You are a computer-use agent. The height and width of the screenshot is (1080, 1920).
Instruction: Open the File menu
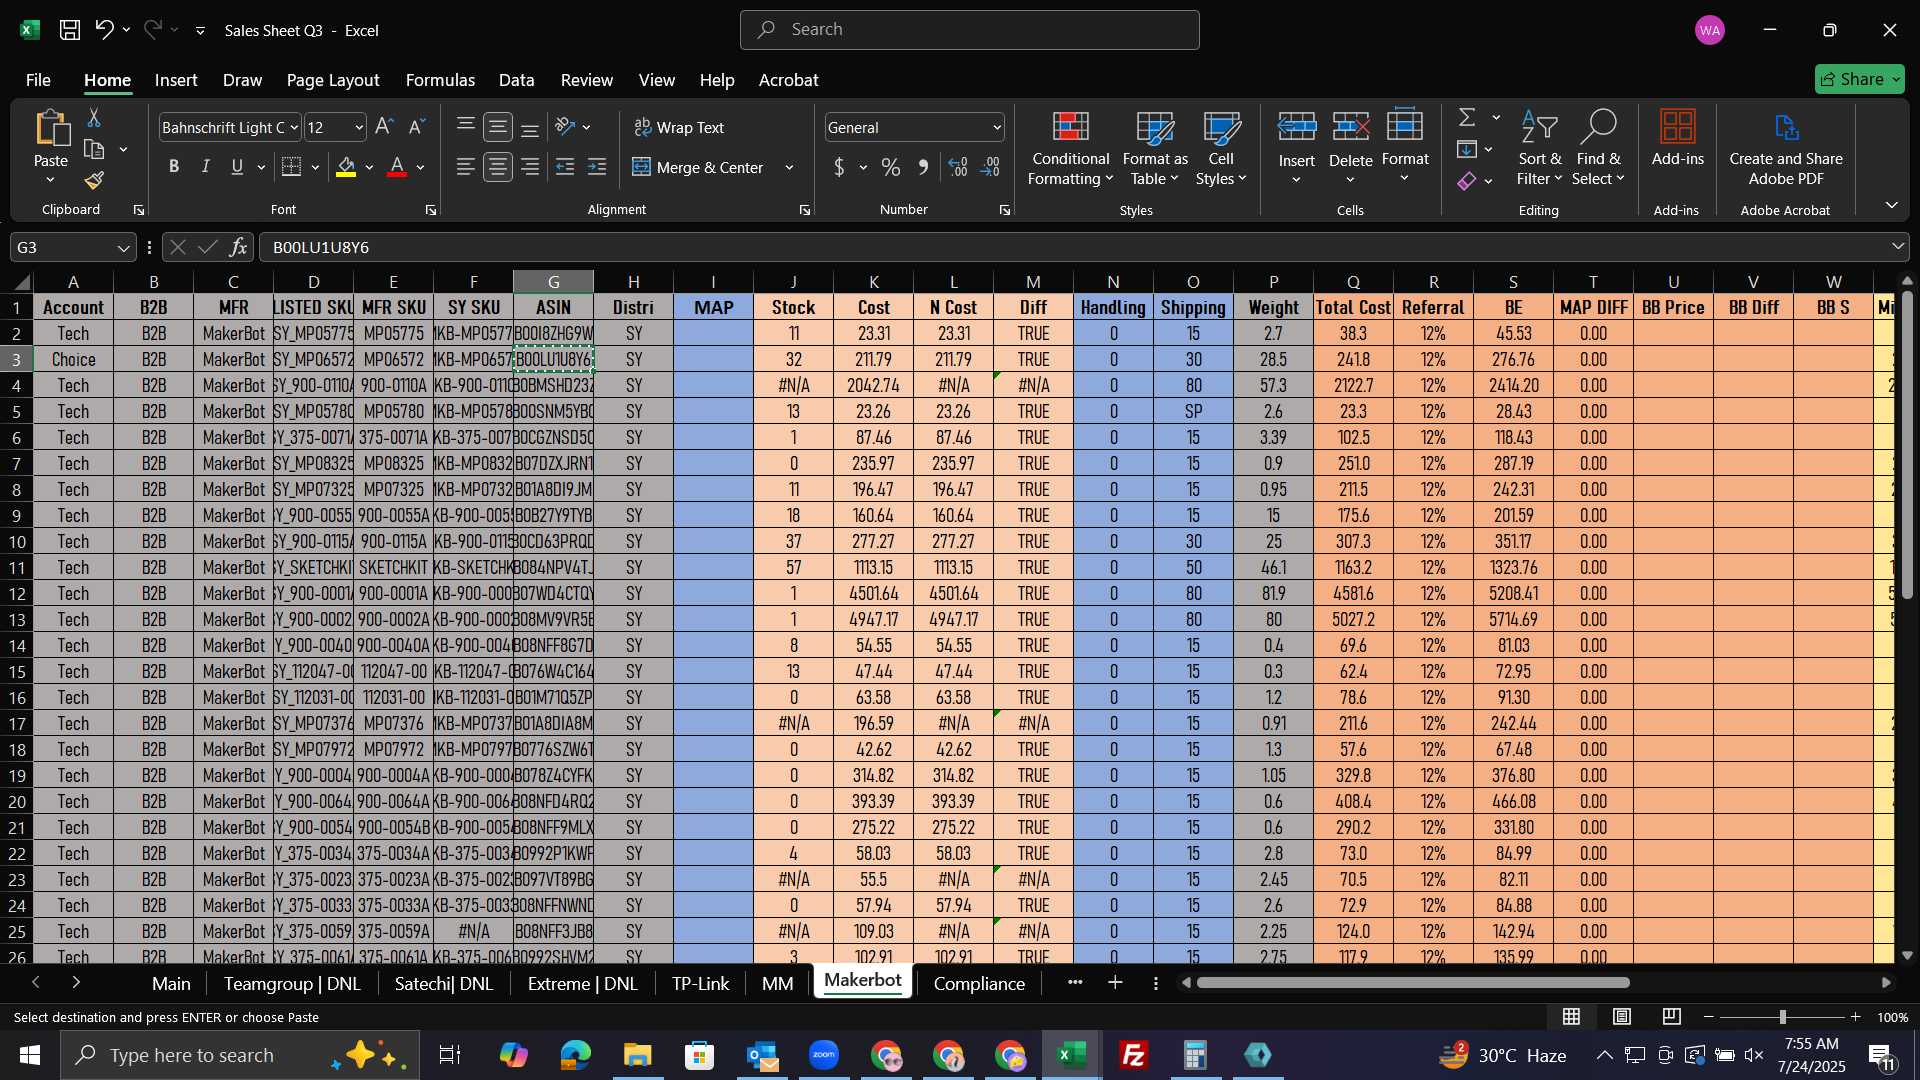tap(38, 80)
